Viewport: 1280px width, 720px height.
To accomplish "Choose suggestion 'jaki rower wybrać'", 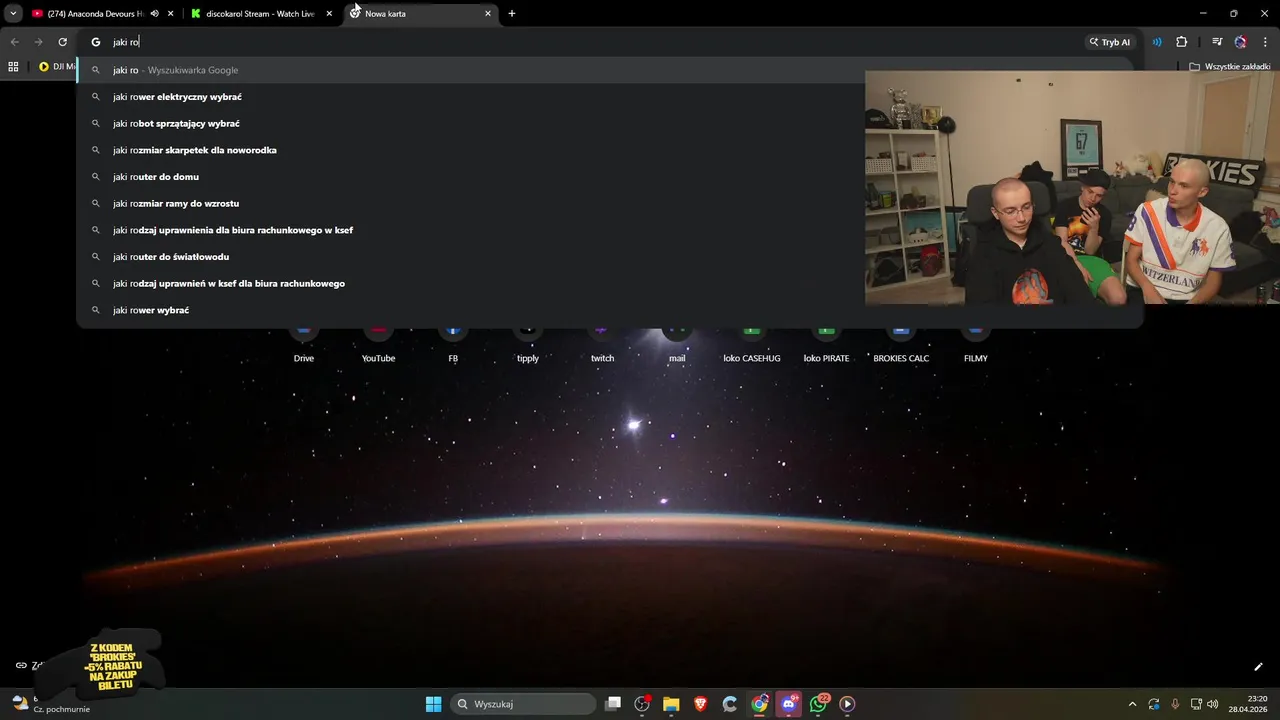I will tap(610, 310).
